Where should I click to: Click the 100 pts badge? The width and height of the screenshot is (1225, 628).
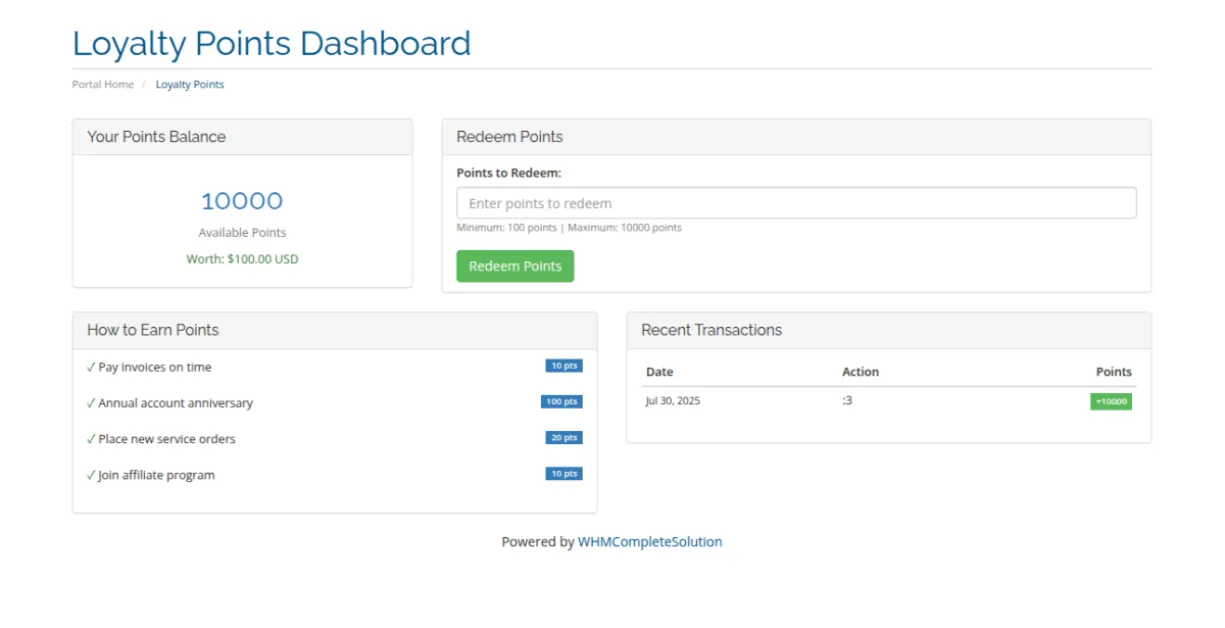pos(561,402)
